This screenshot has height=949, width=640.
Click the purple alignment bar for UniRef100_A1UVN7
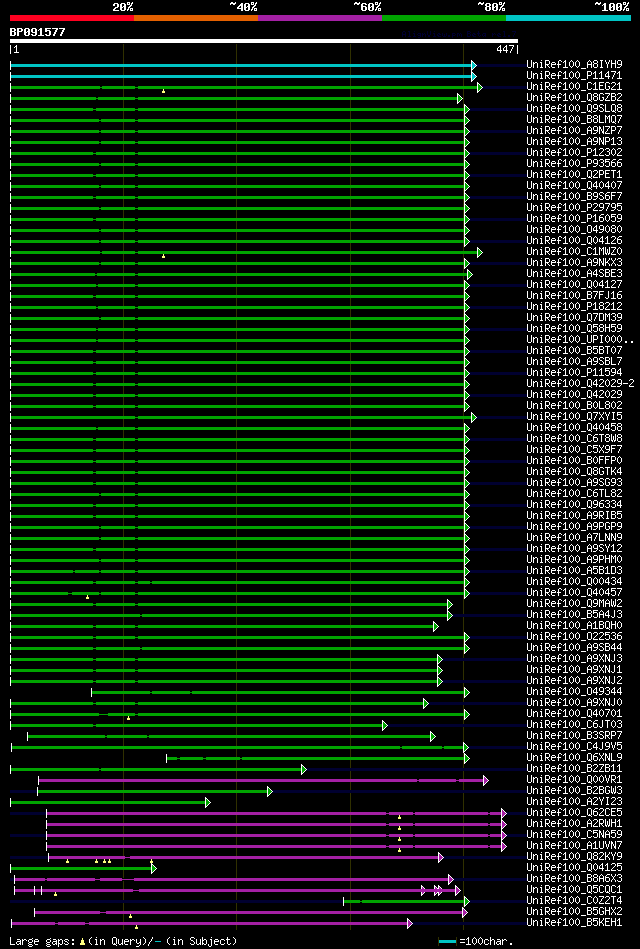coord(276,846)
